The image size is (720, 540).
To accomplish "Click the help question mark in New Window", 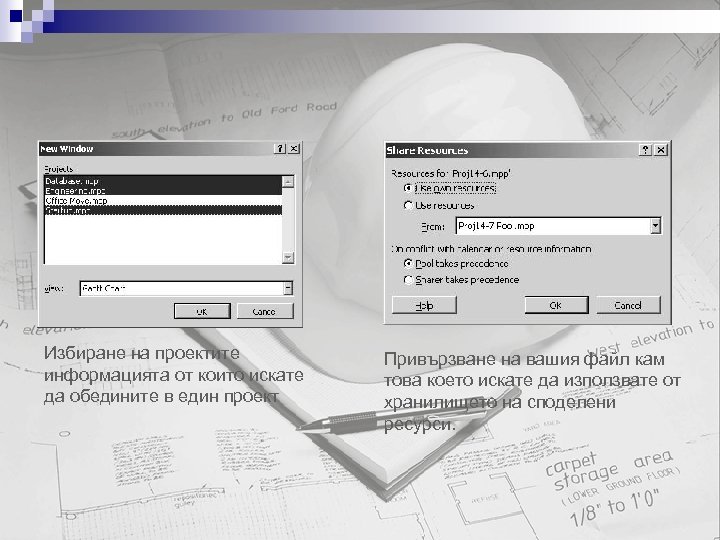I will (279, 148).
